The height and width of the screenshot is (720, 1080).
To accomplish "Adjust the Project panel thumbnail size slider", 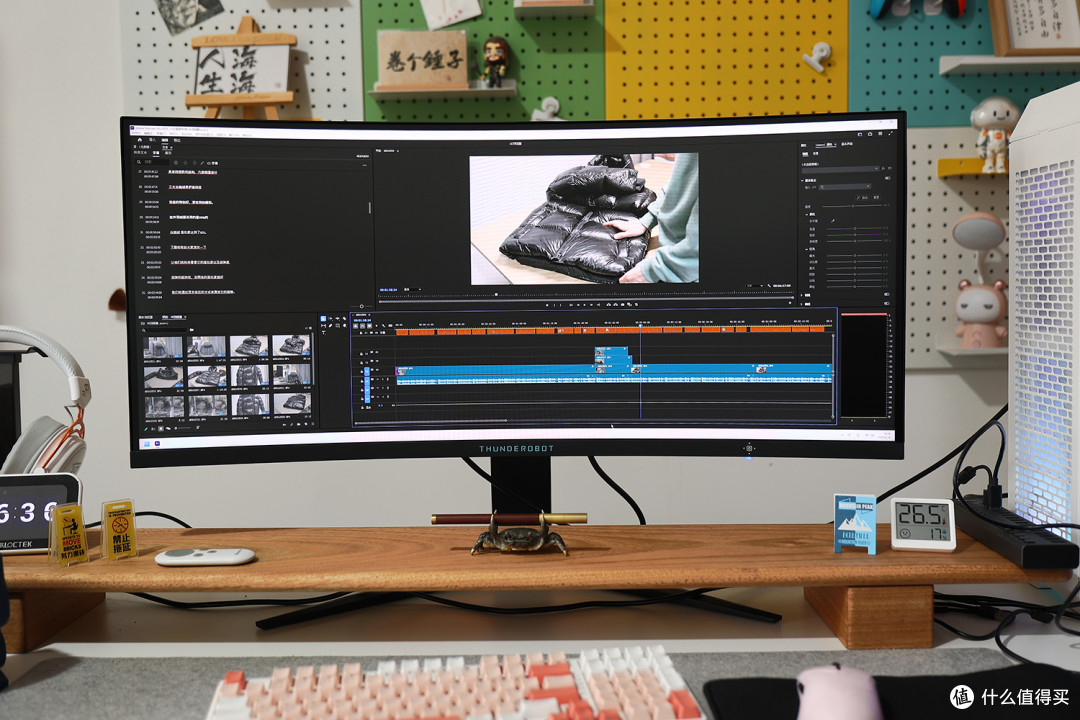I will 183,428.
